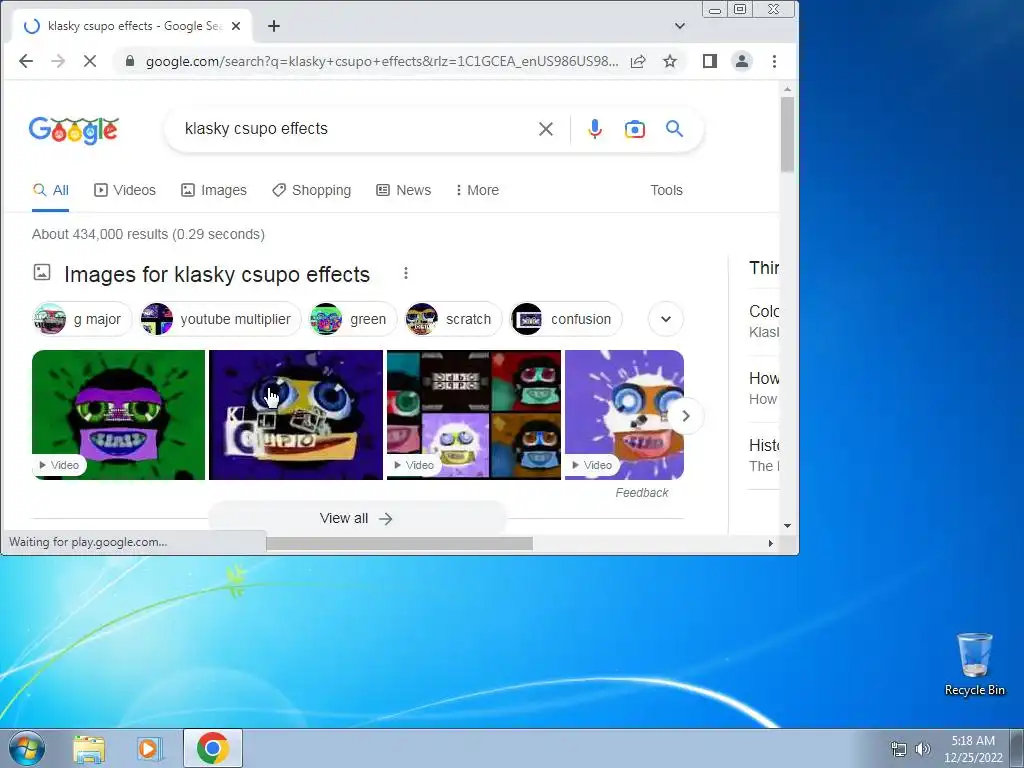1024x768 pixels.
Task: Switch to the Videos tab
Action: (x=125, y=190)
